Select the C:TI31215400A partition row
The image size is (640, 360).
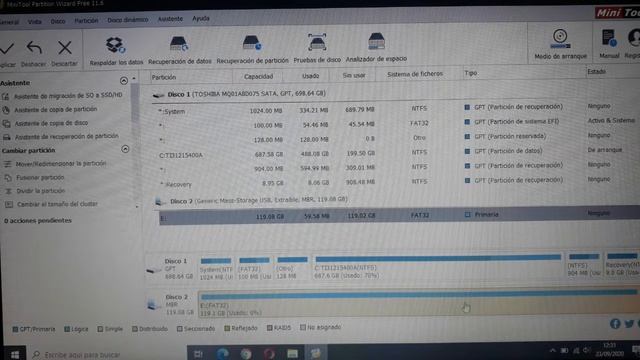[396, 153]
